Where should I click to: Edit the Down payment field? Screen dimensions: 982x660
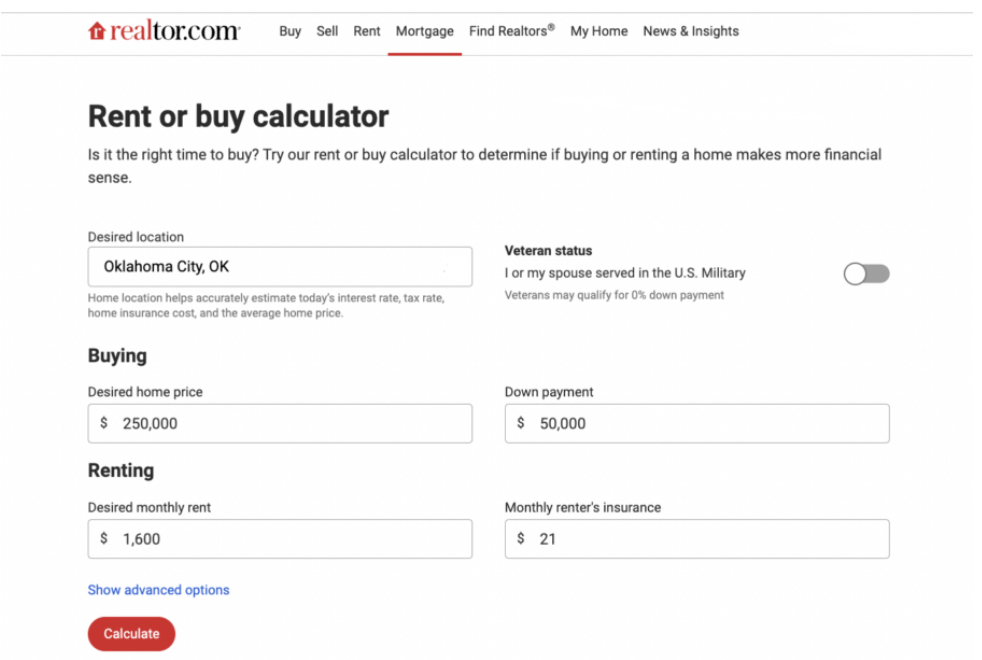pyautogui.click(x=697, y=423)
